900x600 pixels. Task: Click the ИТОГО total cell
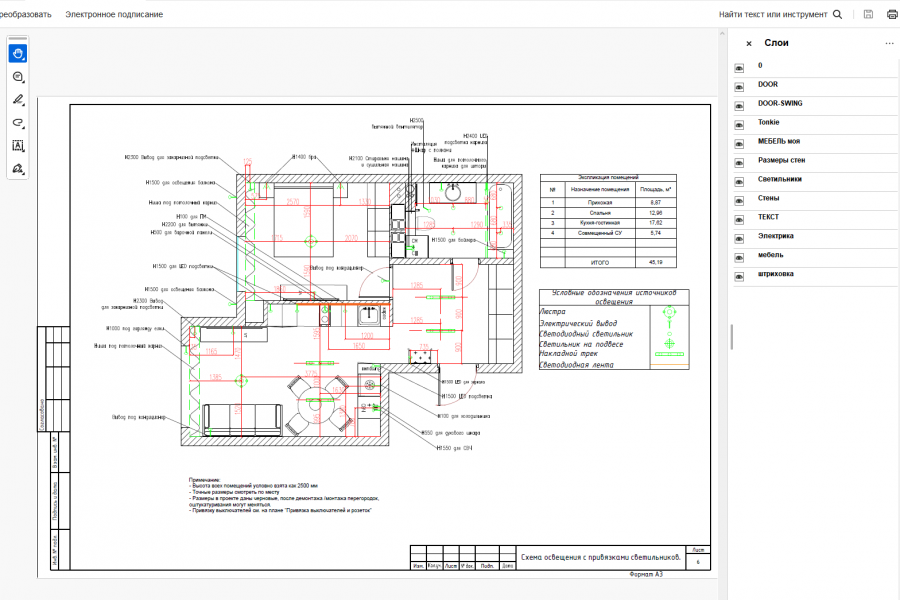click(x=600, y=262)
